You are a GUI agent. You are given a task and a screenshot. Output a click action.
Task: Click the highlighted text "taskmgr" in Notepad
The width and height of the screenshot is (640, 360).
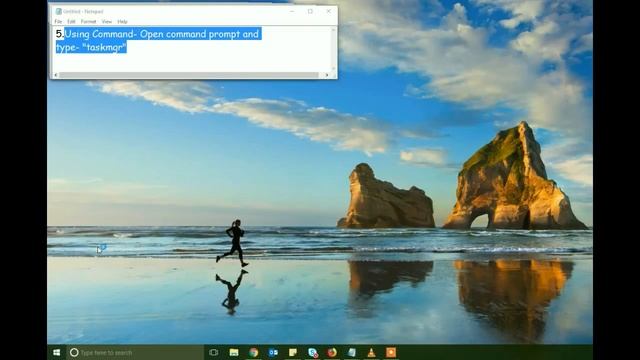[104, 47]
